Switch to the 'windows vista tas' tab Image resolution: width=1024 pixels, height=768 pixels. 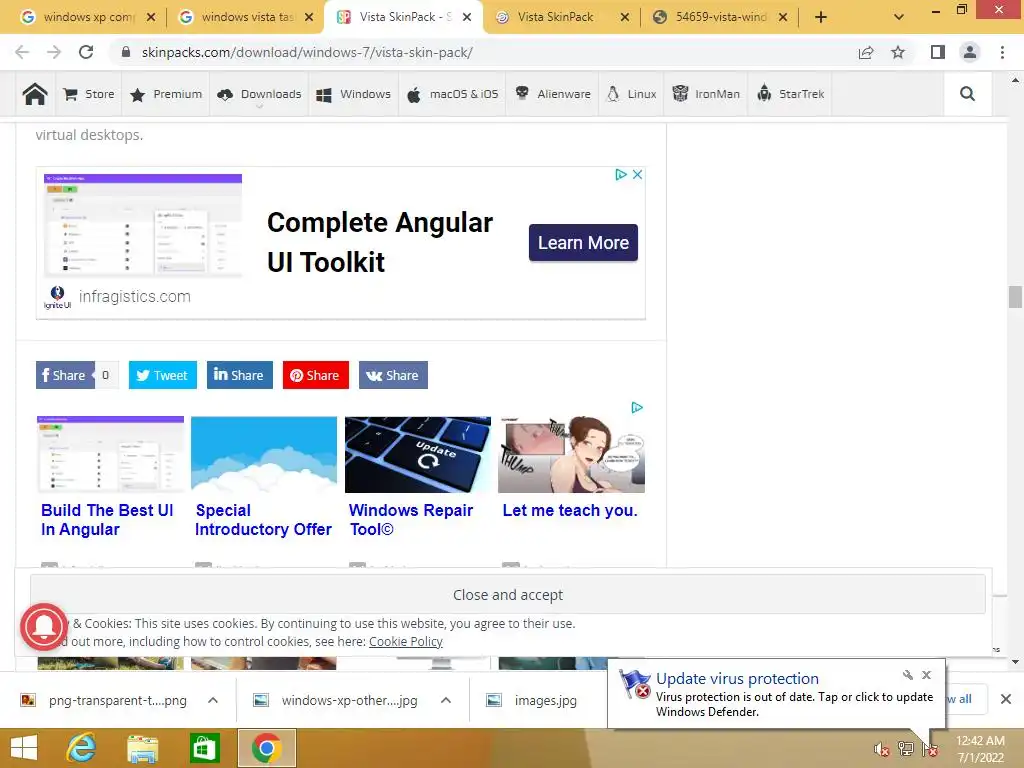coord(246,17)
